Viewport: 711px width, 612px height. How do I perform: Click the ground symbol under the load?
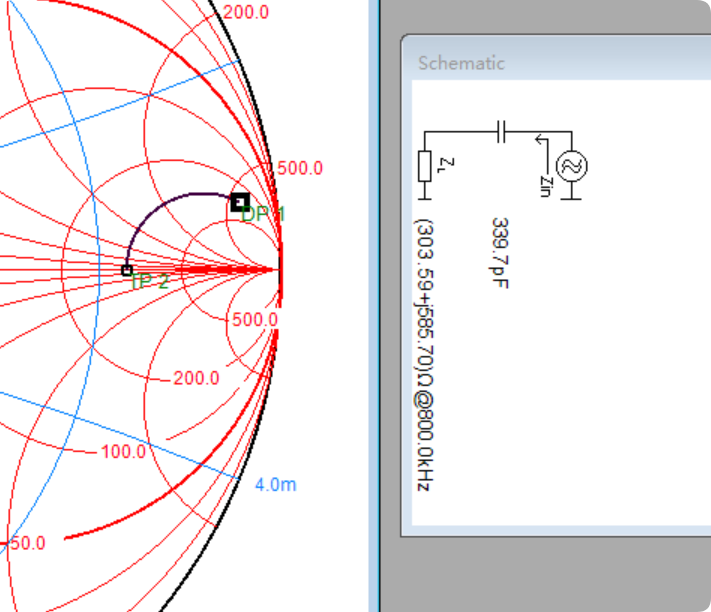(425, 188)
